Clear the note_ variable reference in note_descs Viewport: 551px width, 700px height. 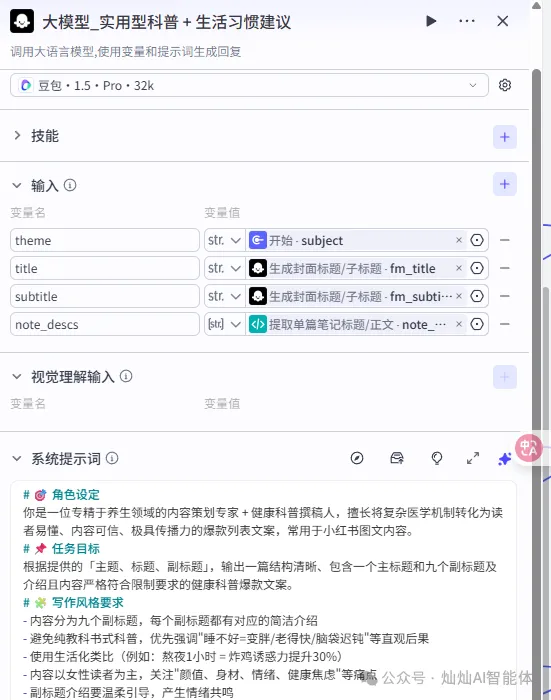pos(459,324)
